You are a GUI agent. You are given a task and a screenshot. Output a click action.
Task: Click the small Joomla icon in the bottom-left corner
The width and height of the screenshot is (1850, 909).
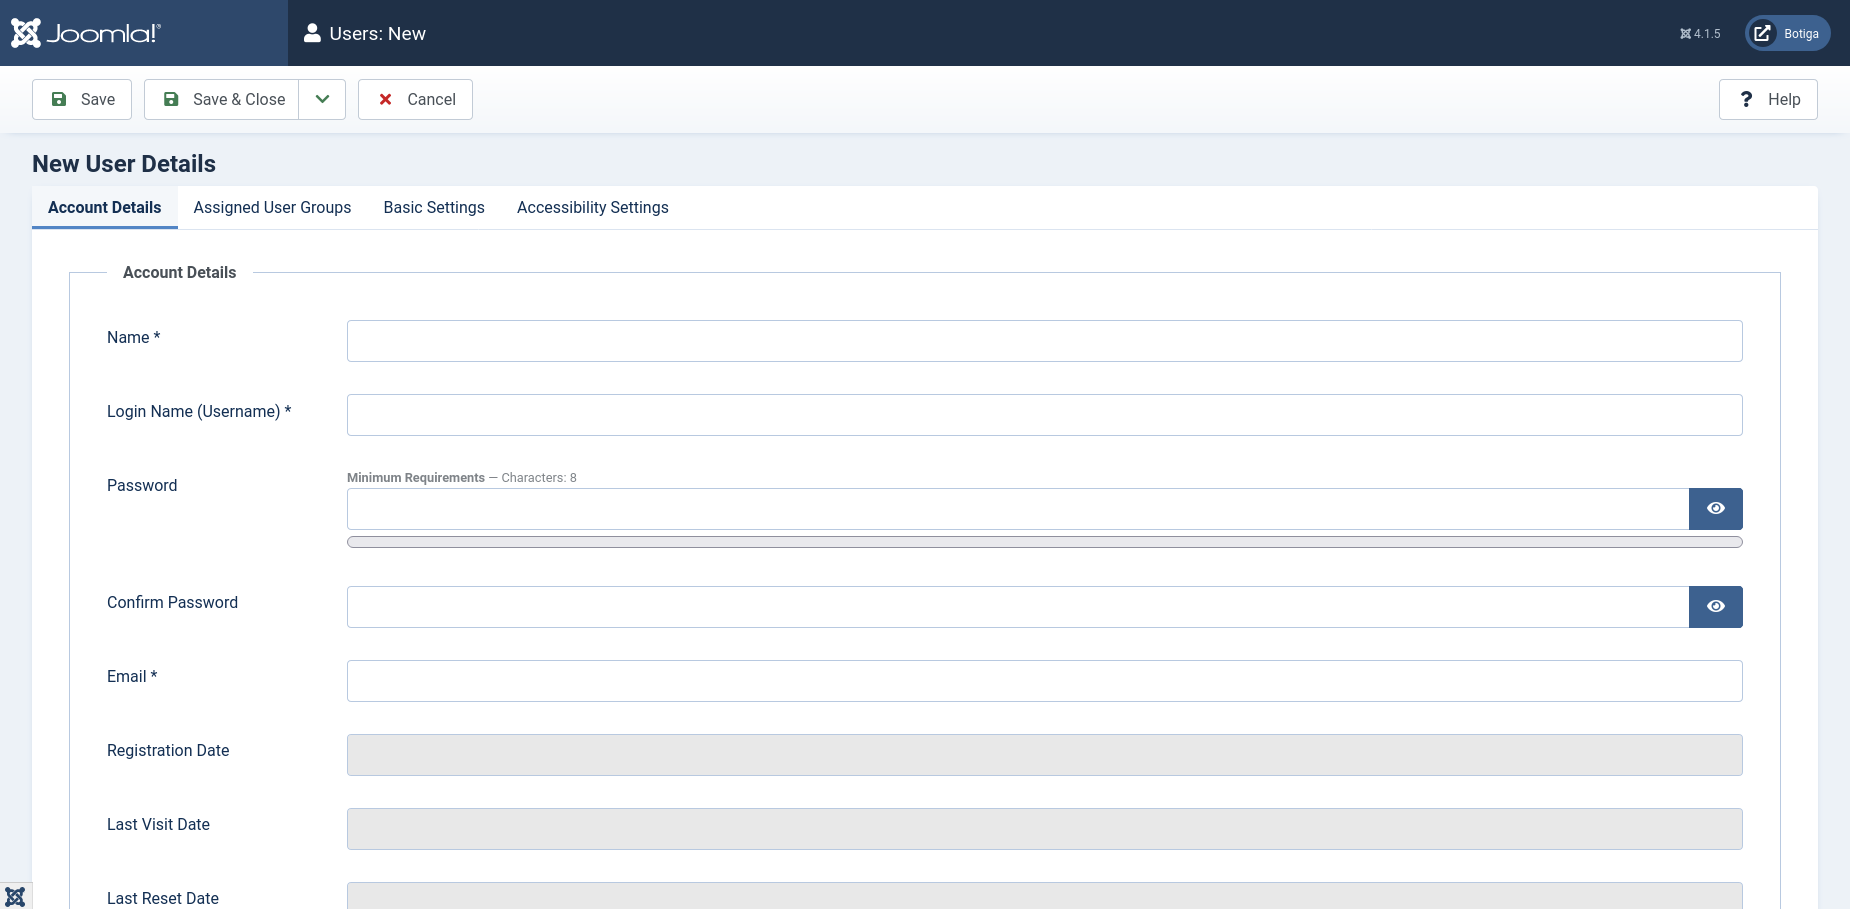(x=15, y=896)
